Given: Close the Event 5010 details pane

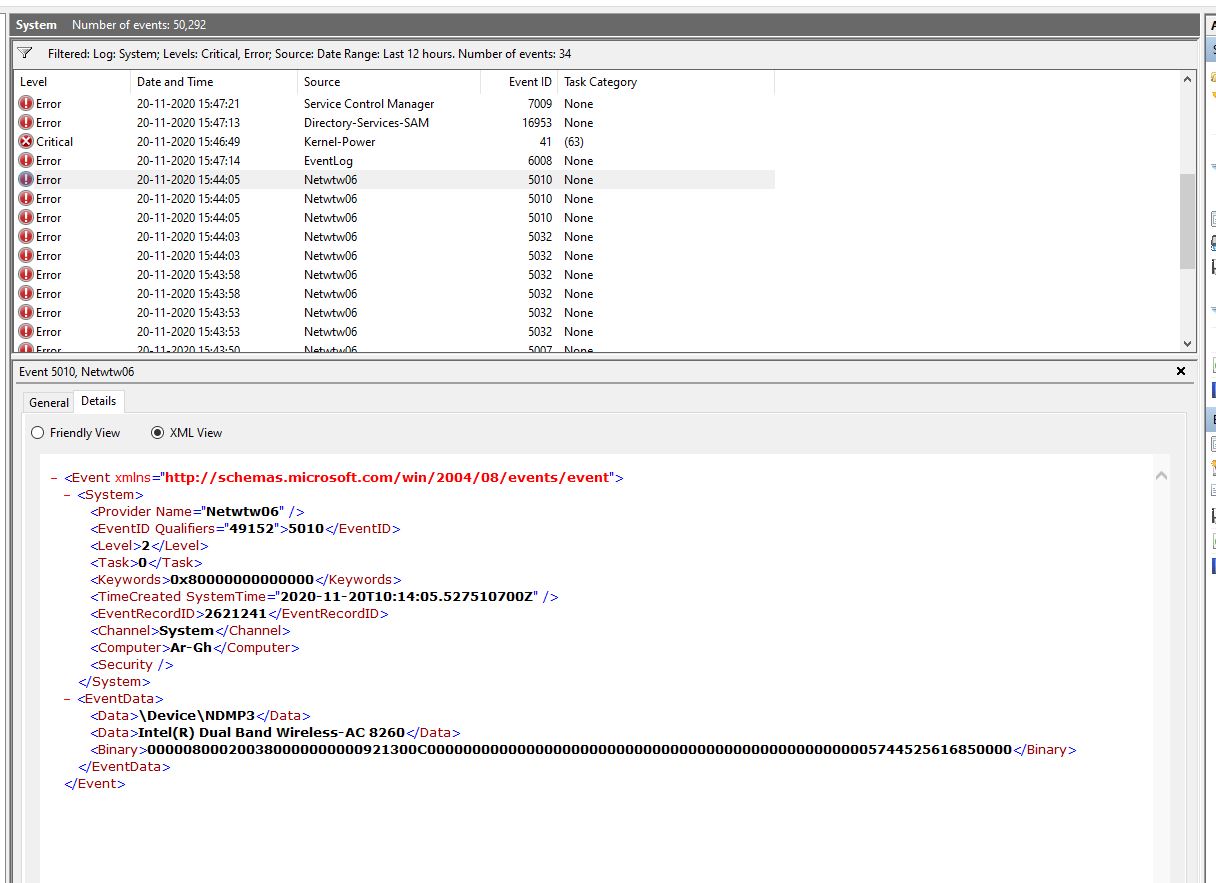Looking at the screenshot, I should pyautogui.click(x=1181, y=371).
